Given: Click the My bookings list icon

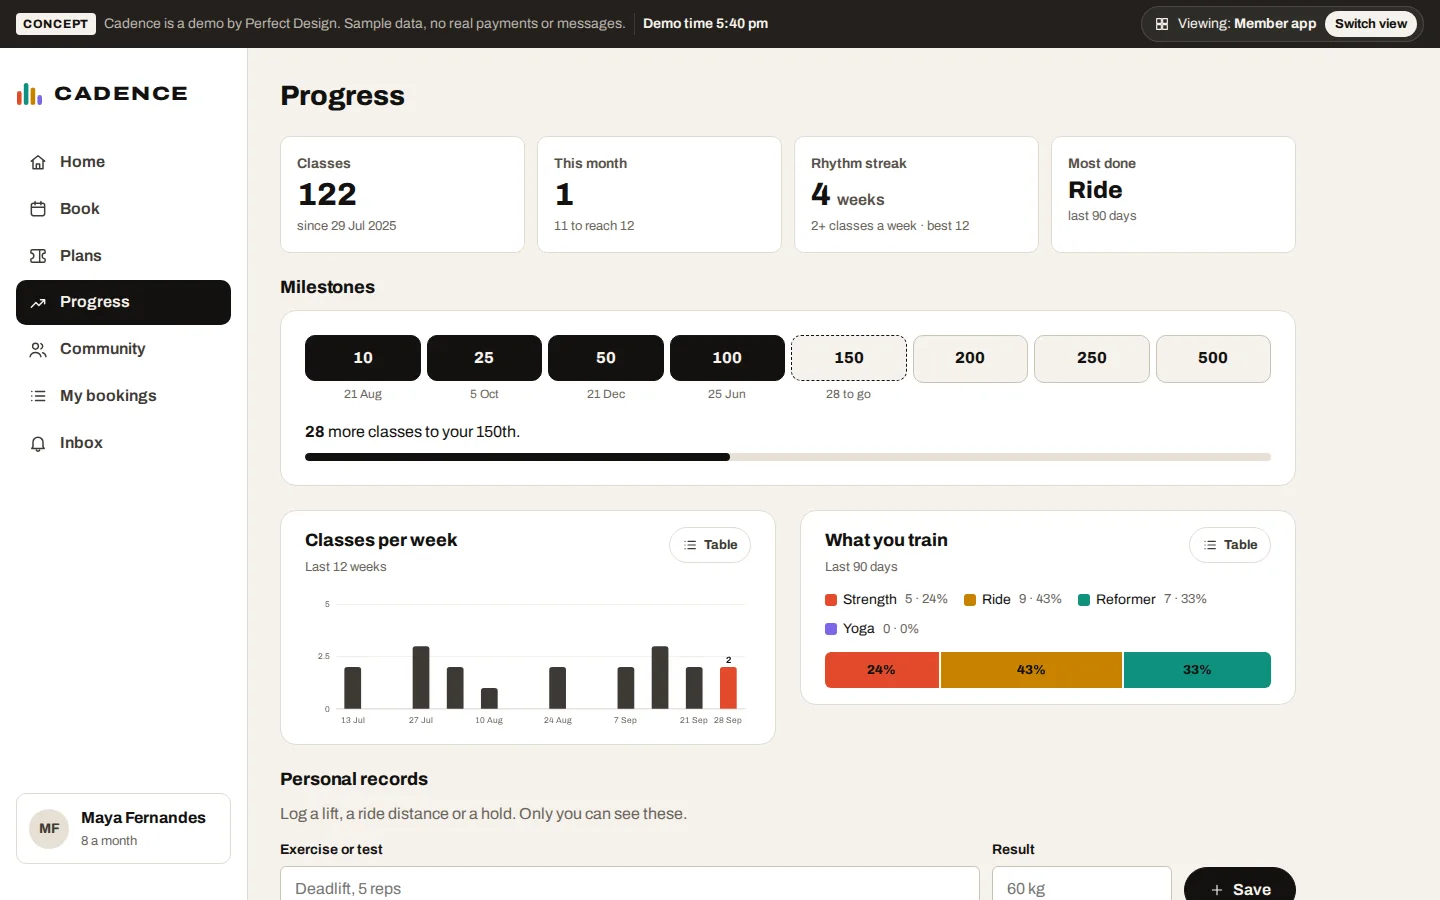Looking at the screenshot, I should (x=38, y=396).
